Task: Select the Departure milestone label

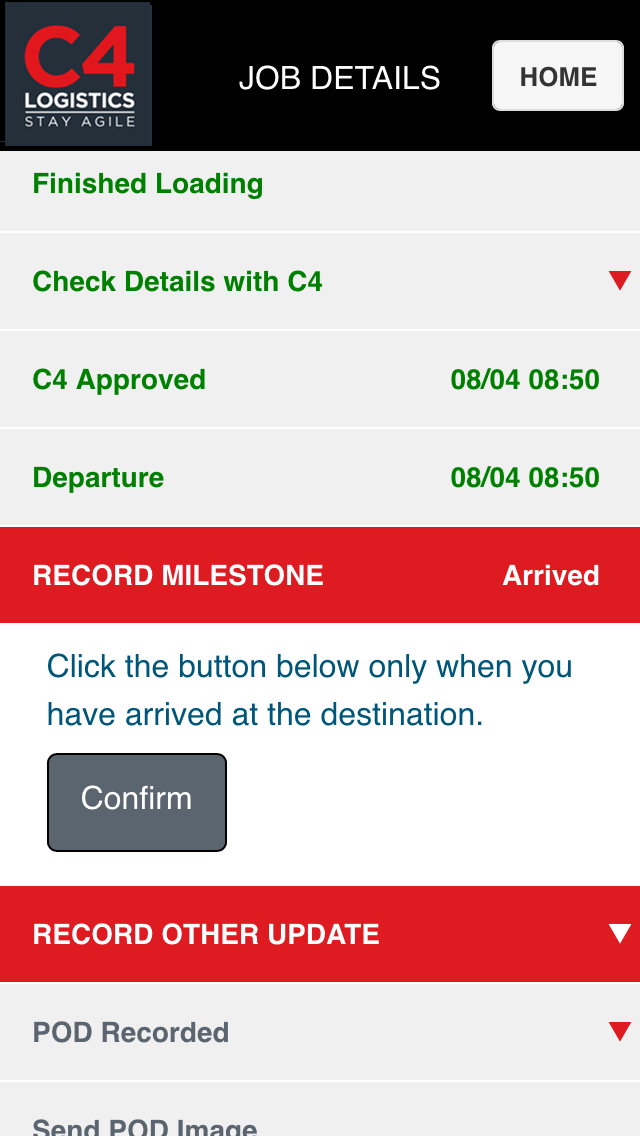Action: 98,478
